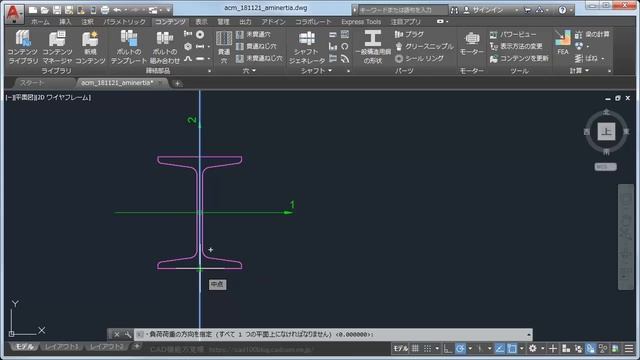The width and height of the screenshot is (640, 360).
Task: Open the application menu A button
Action: click(x=14, y=13)
